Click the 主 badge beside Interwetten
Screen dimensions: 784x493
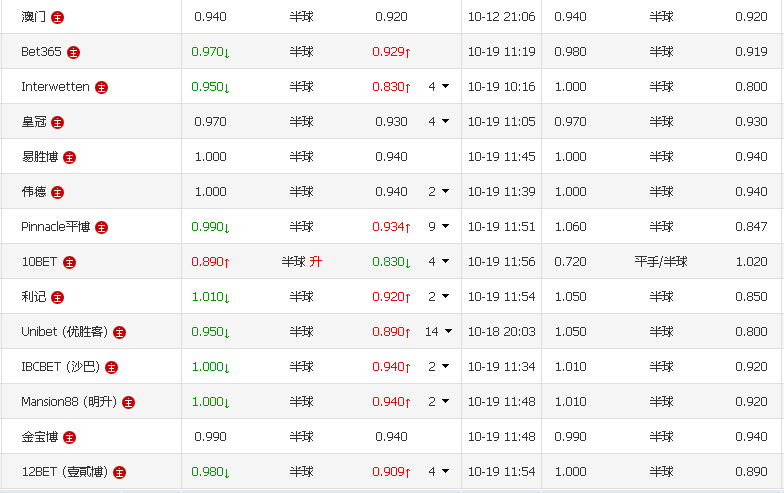101,87
